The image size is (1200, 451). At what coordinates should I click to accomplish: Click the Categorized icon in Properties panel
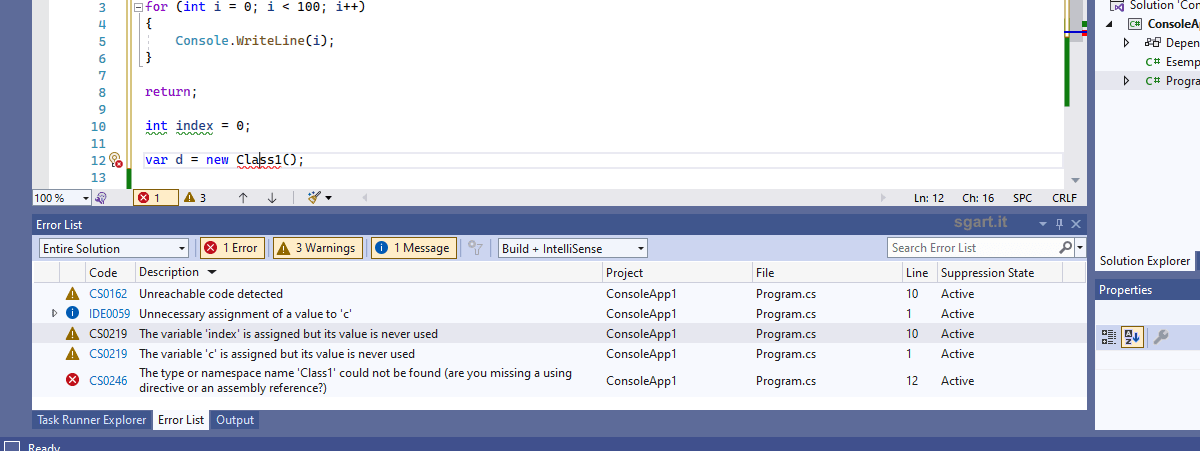point(1109,337)
